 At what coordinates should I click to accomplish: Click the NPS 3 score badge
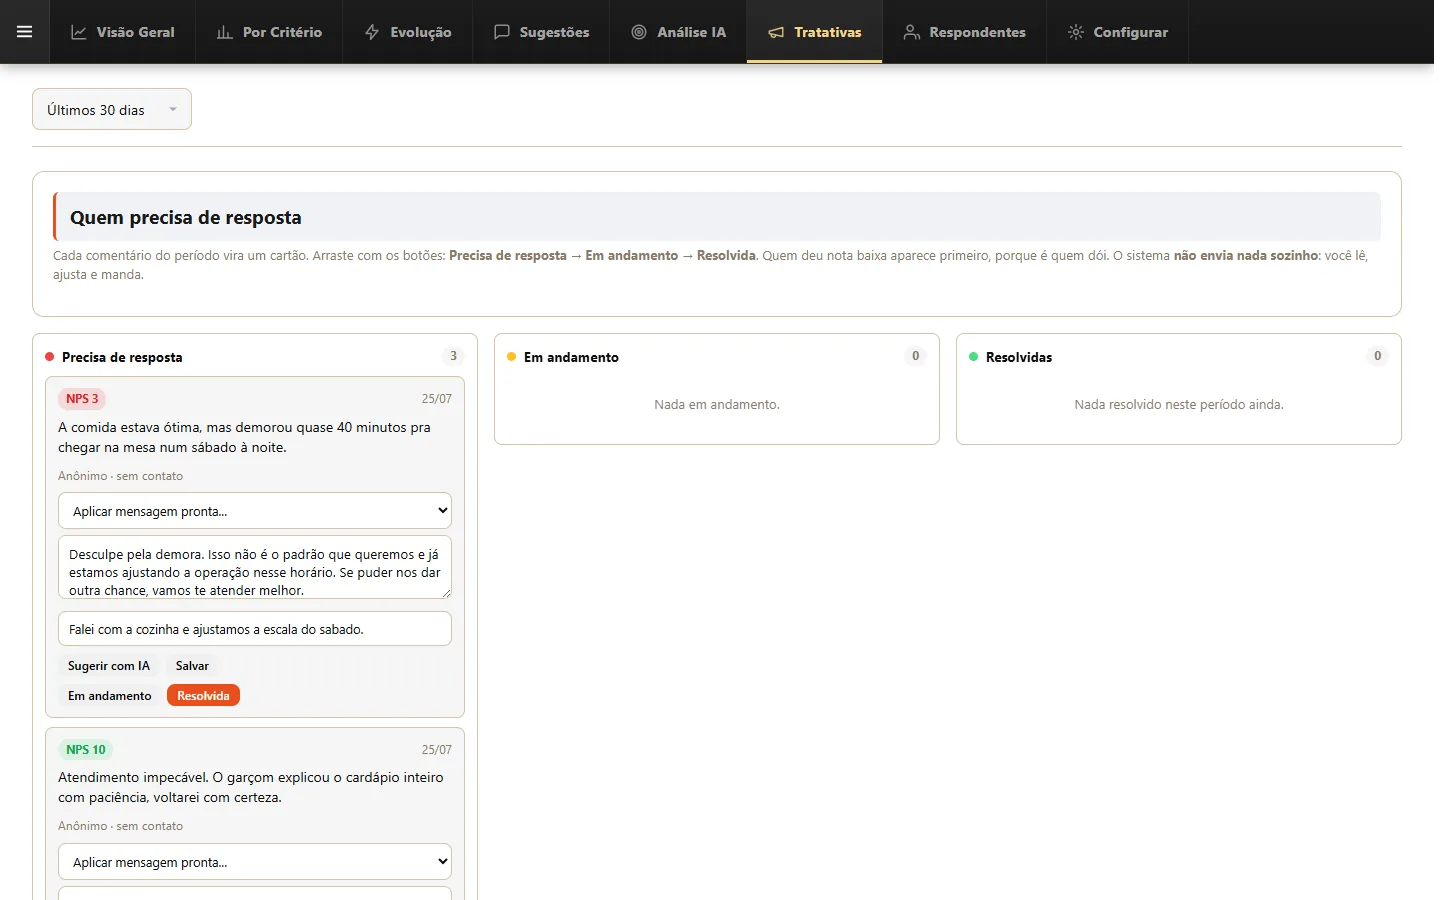point(82,399)
